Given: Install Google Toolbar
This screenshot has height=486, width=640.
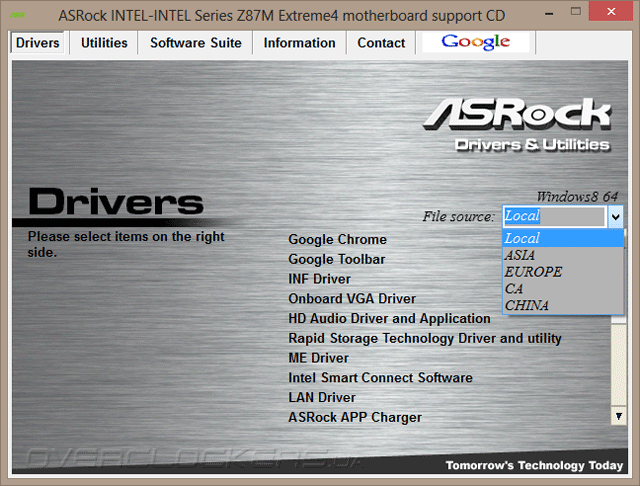Looking at the screenshot, I should click(337, 260).
